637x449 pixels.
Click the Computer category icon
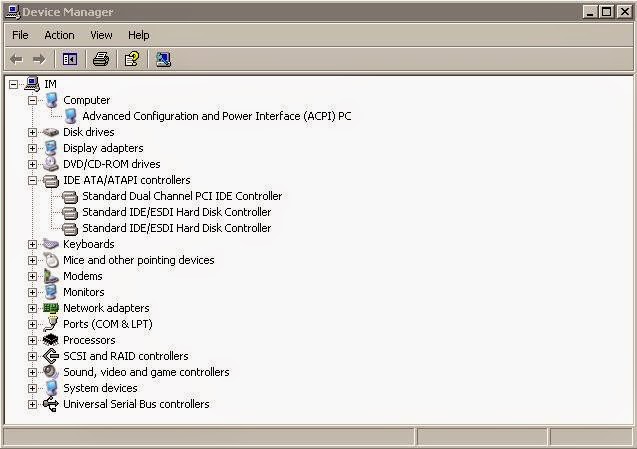(x=51, y=100)
